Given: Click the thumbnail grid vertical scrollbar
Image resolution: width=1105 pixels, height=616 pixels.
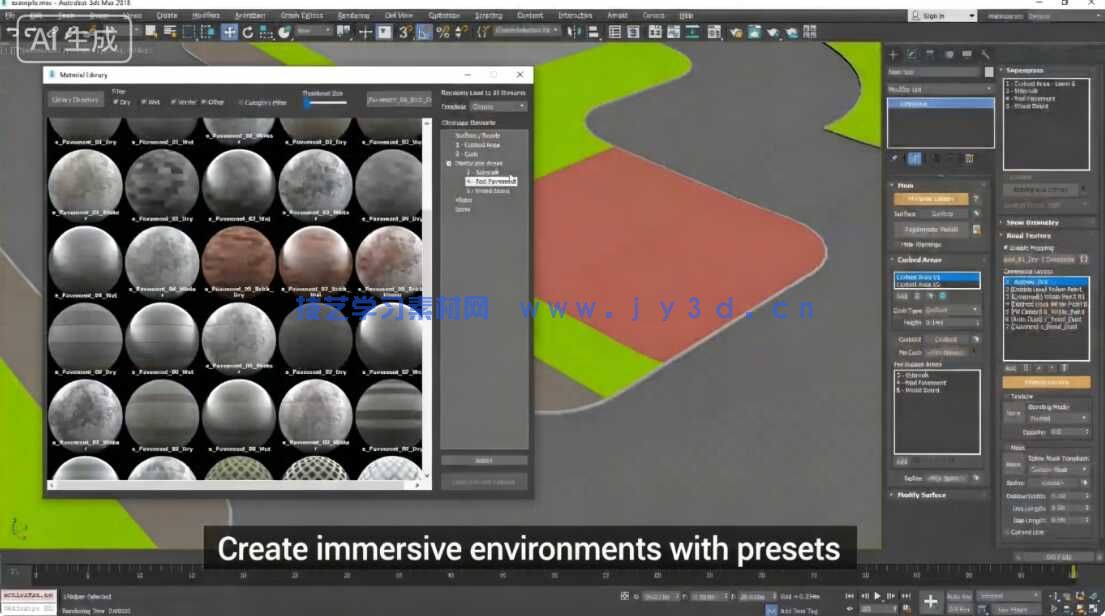Looking at the screenshot, I should [x=426, y=300].
